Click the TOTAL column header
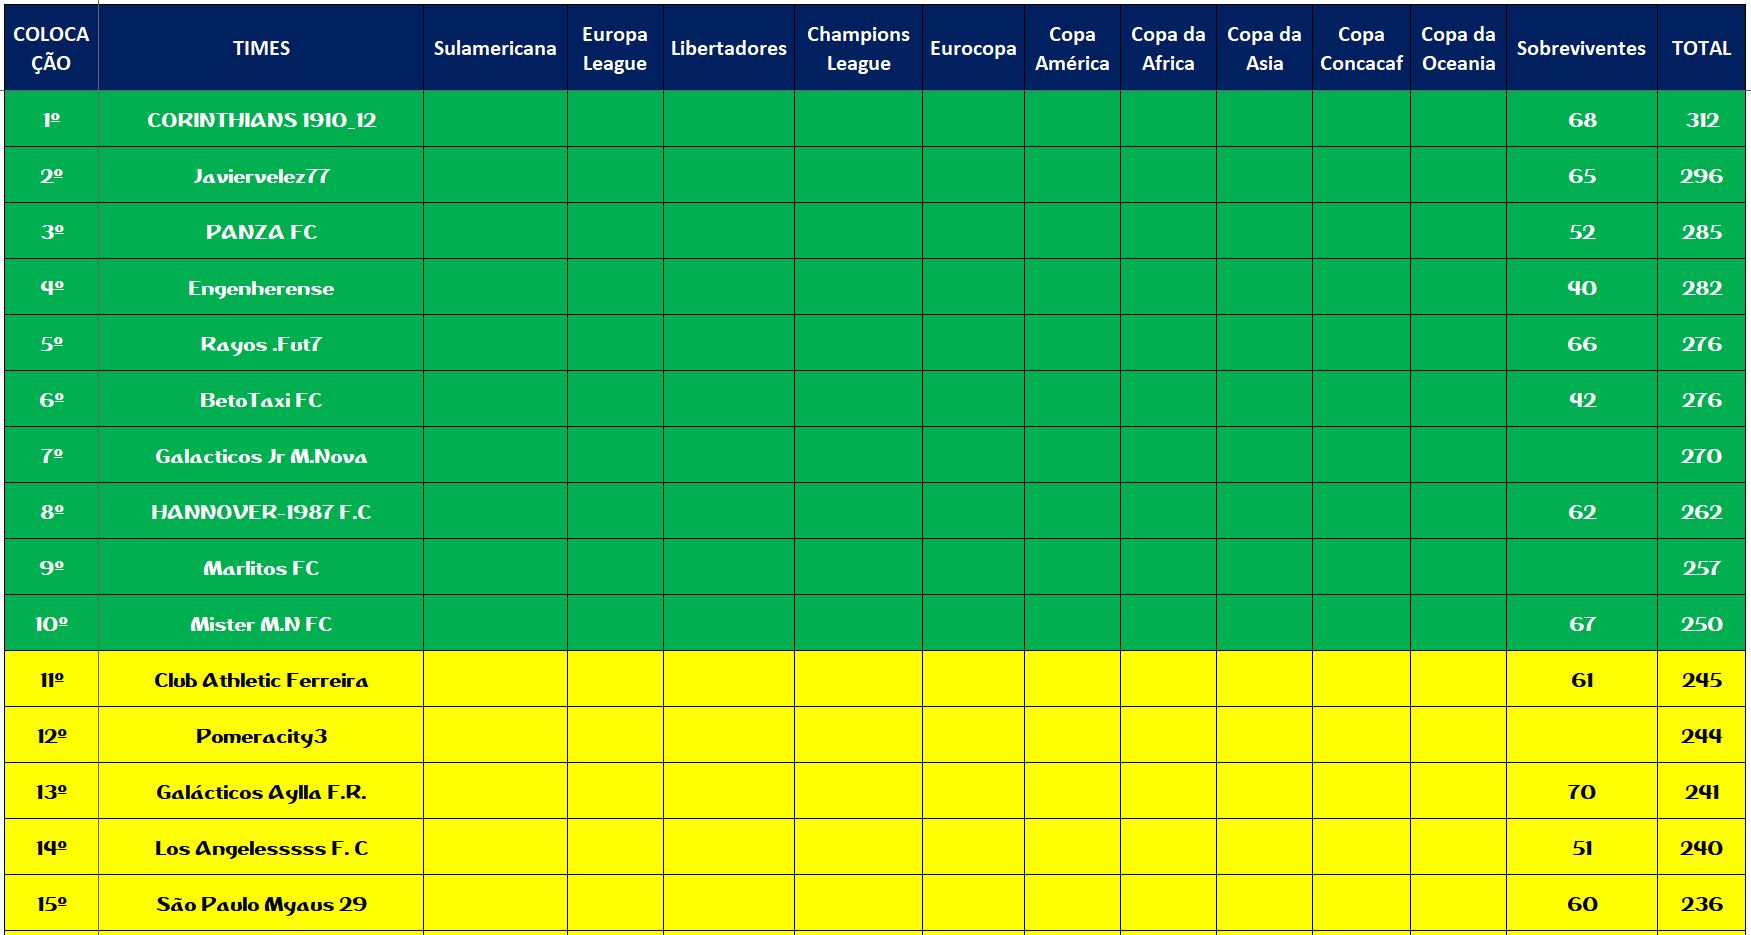The width and height of the screenshot is (1751, 935). (1701, 48)
